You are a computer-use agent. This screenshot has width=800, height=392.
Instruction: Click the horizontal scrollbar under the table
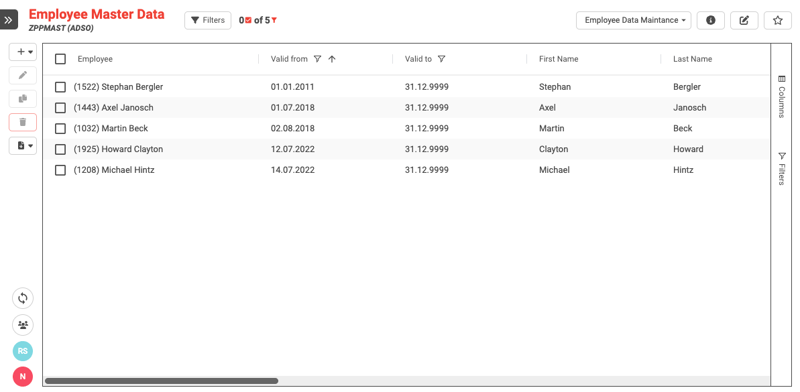(x=161, y=381)
